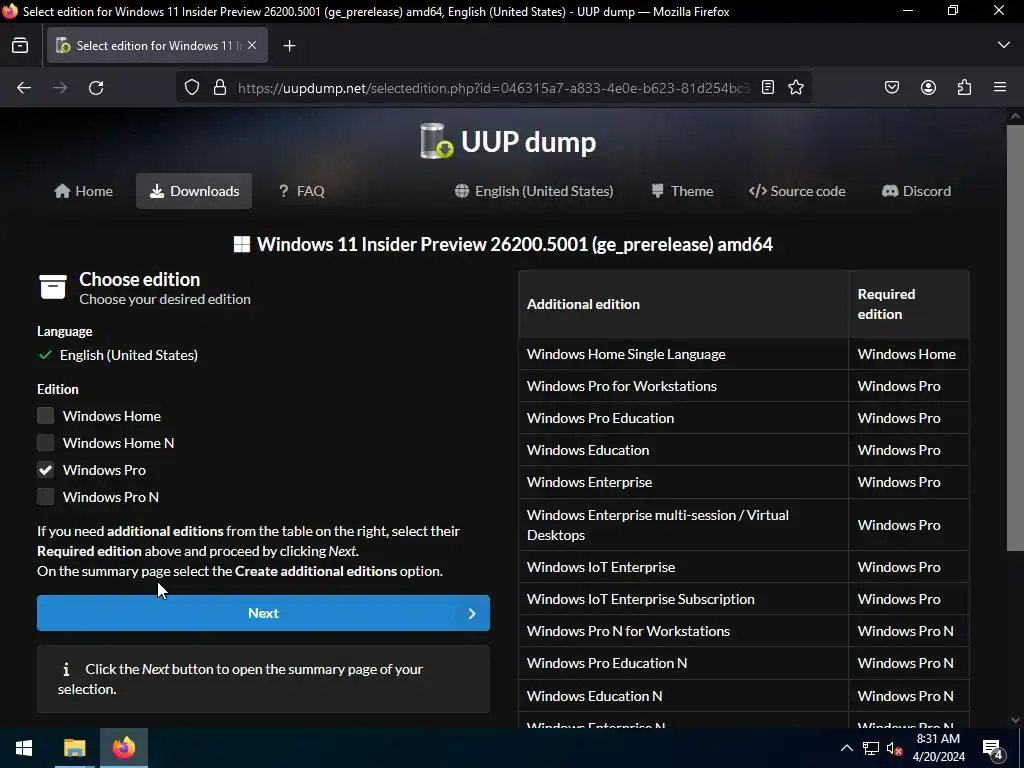Click the UUP dump logo

(508, 141)
